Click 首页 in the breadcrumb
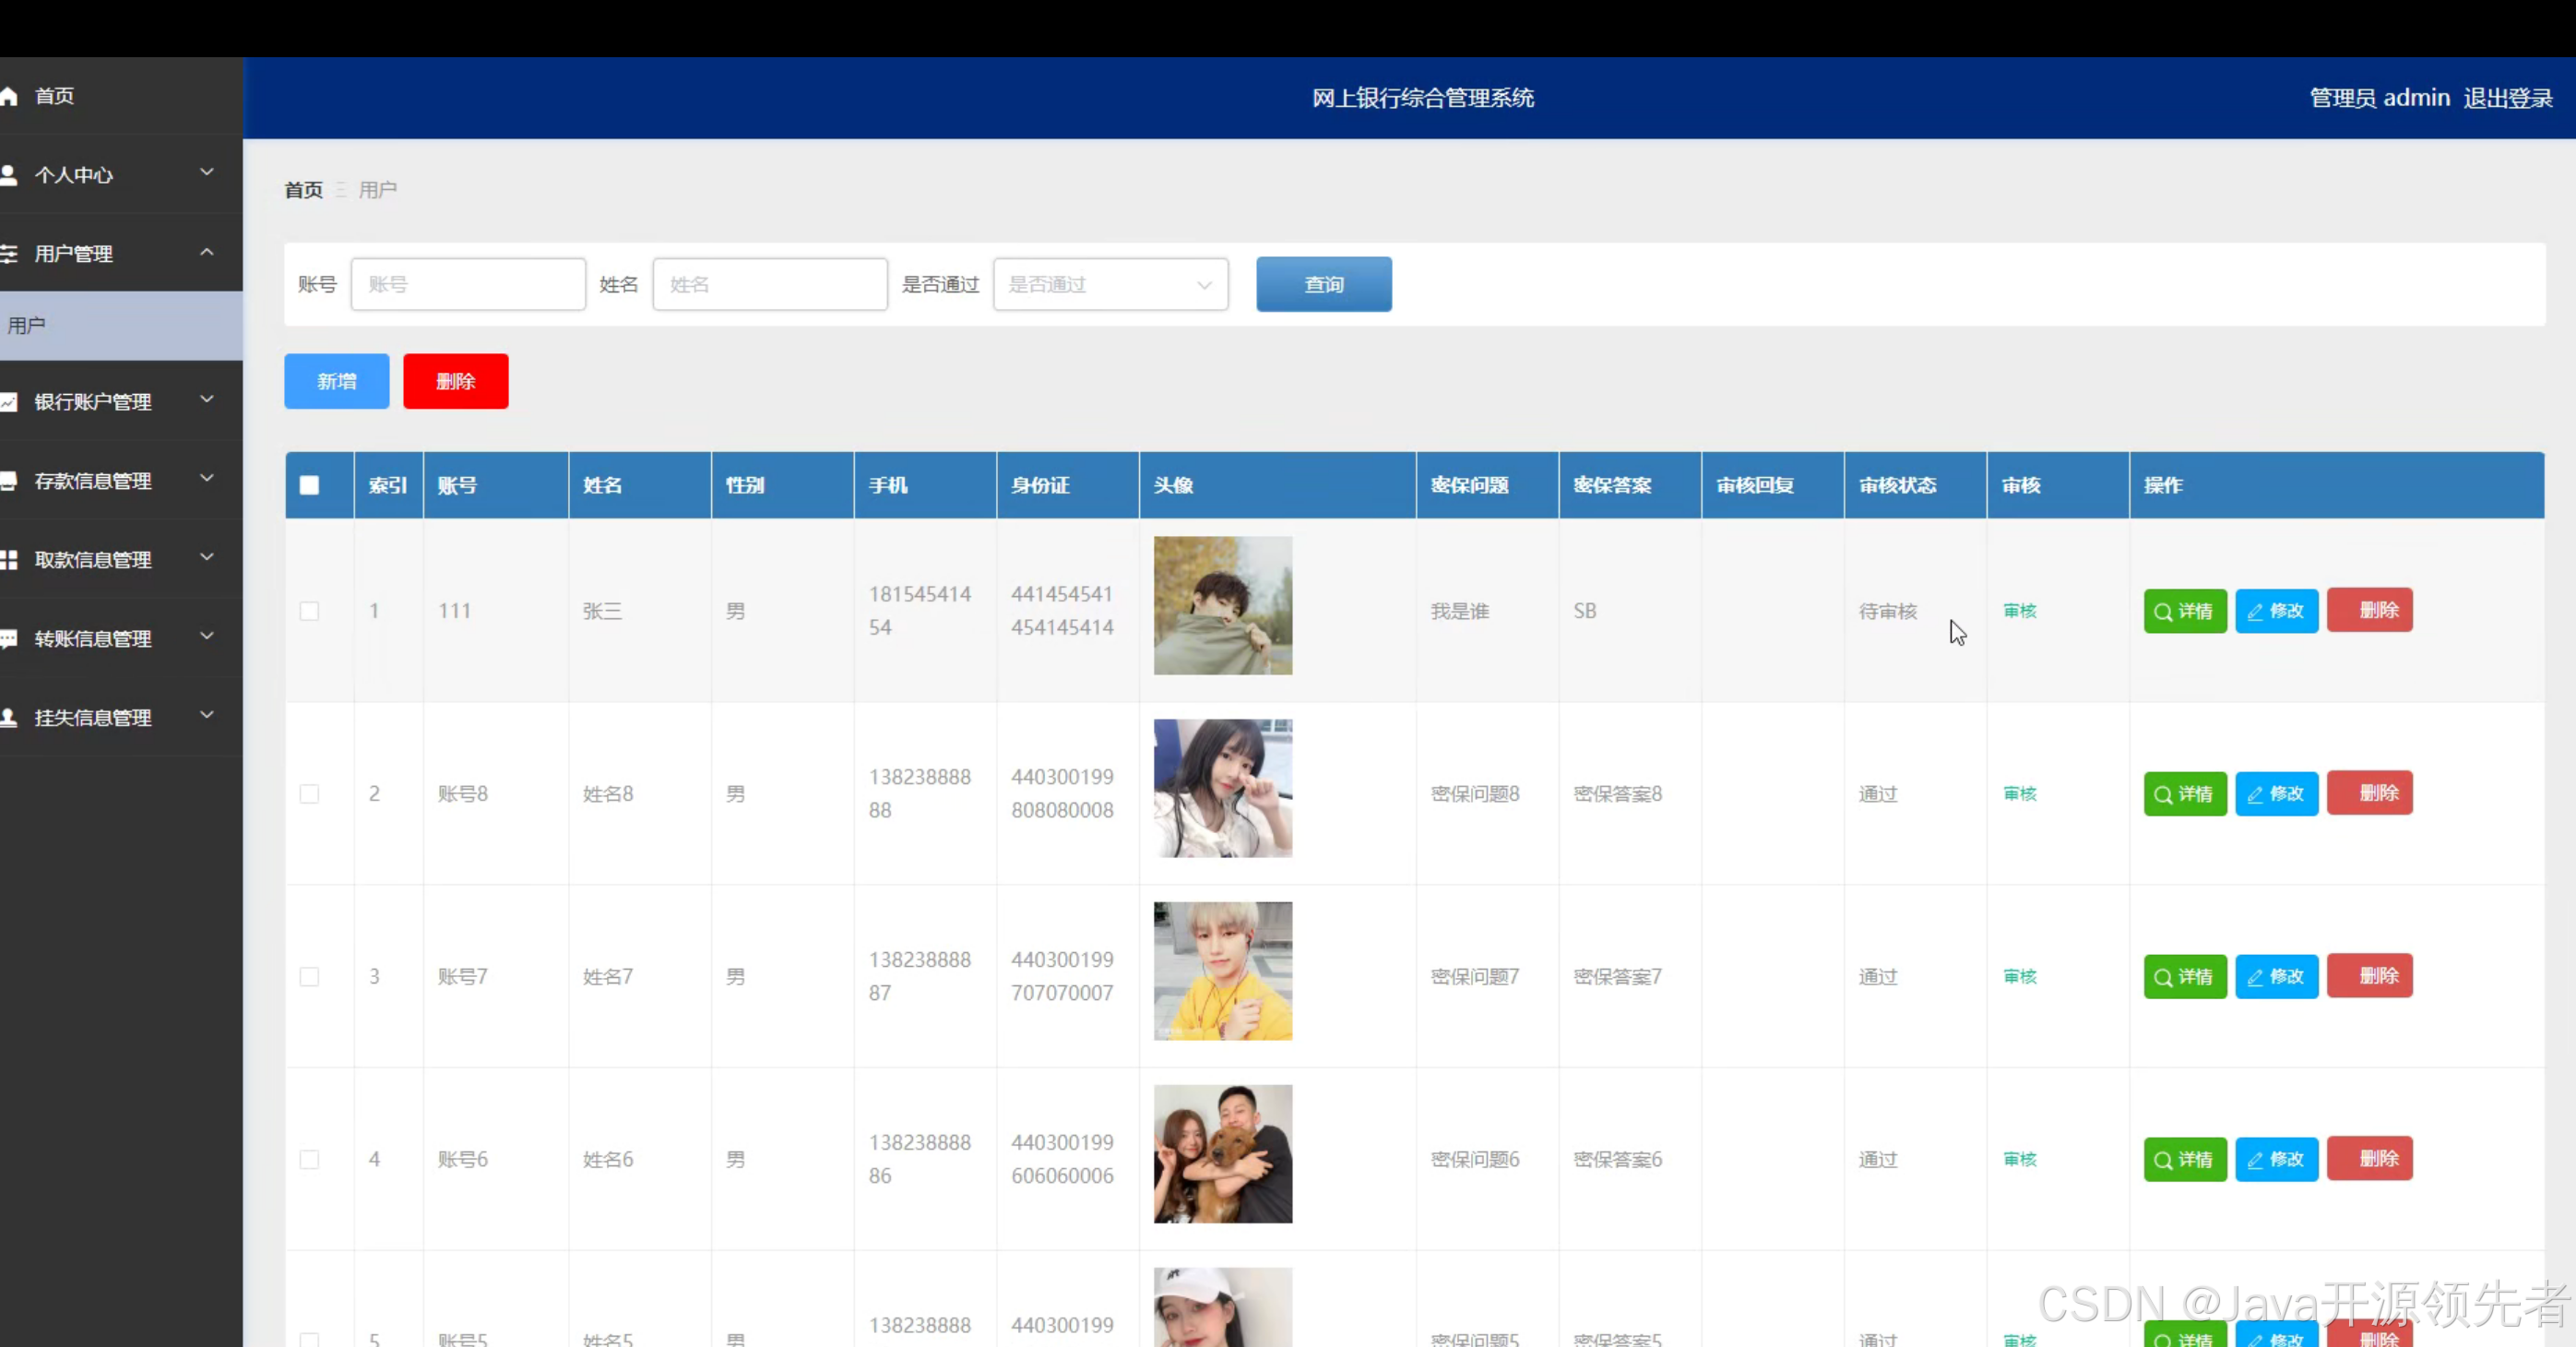Image resolution: width=2576 pixels, height=1347 pixels. (x=303, y=190)
